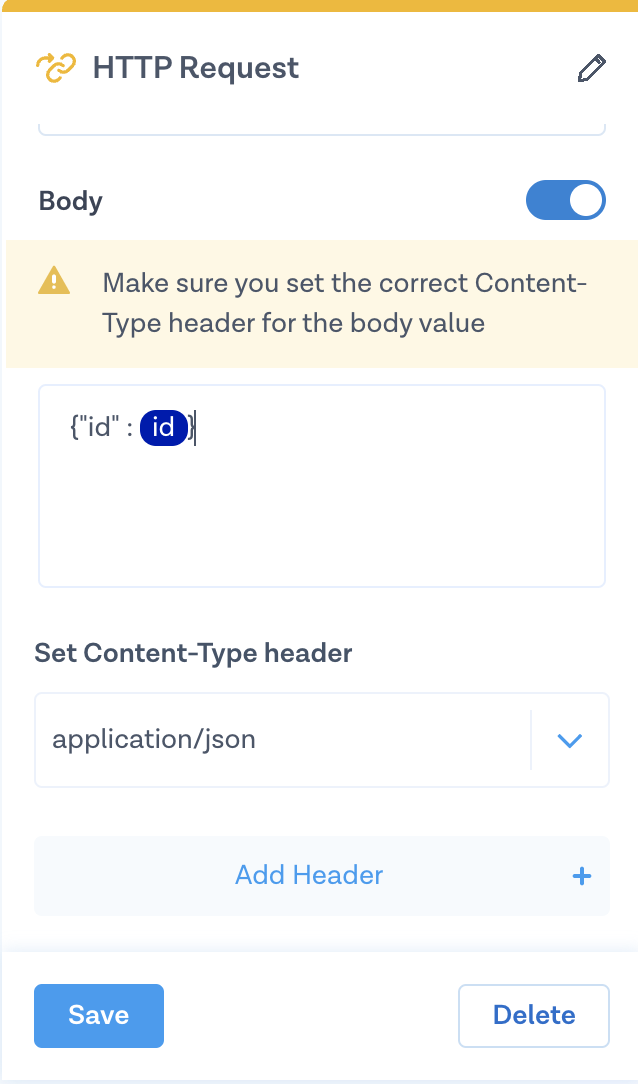Save the HTTP Request settings
Screen dimensions: 638x1084
click(99, 1015)
